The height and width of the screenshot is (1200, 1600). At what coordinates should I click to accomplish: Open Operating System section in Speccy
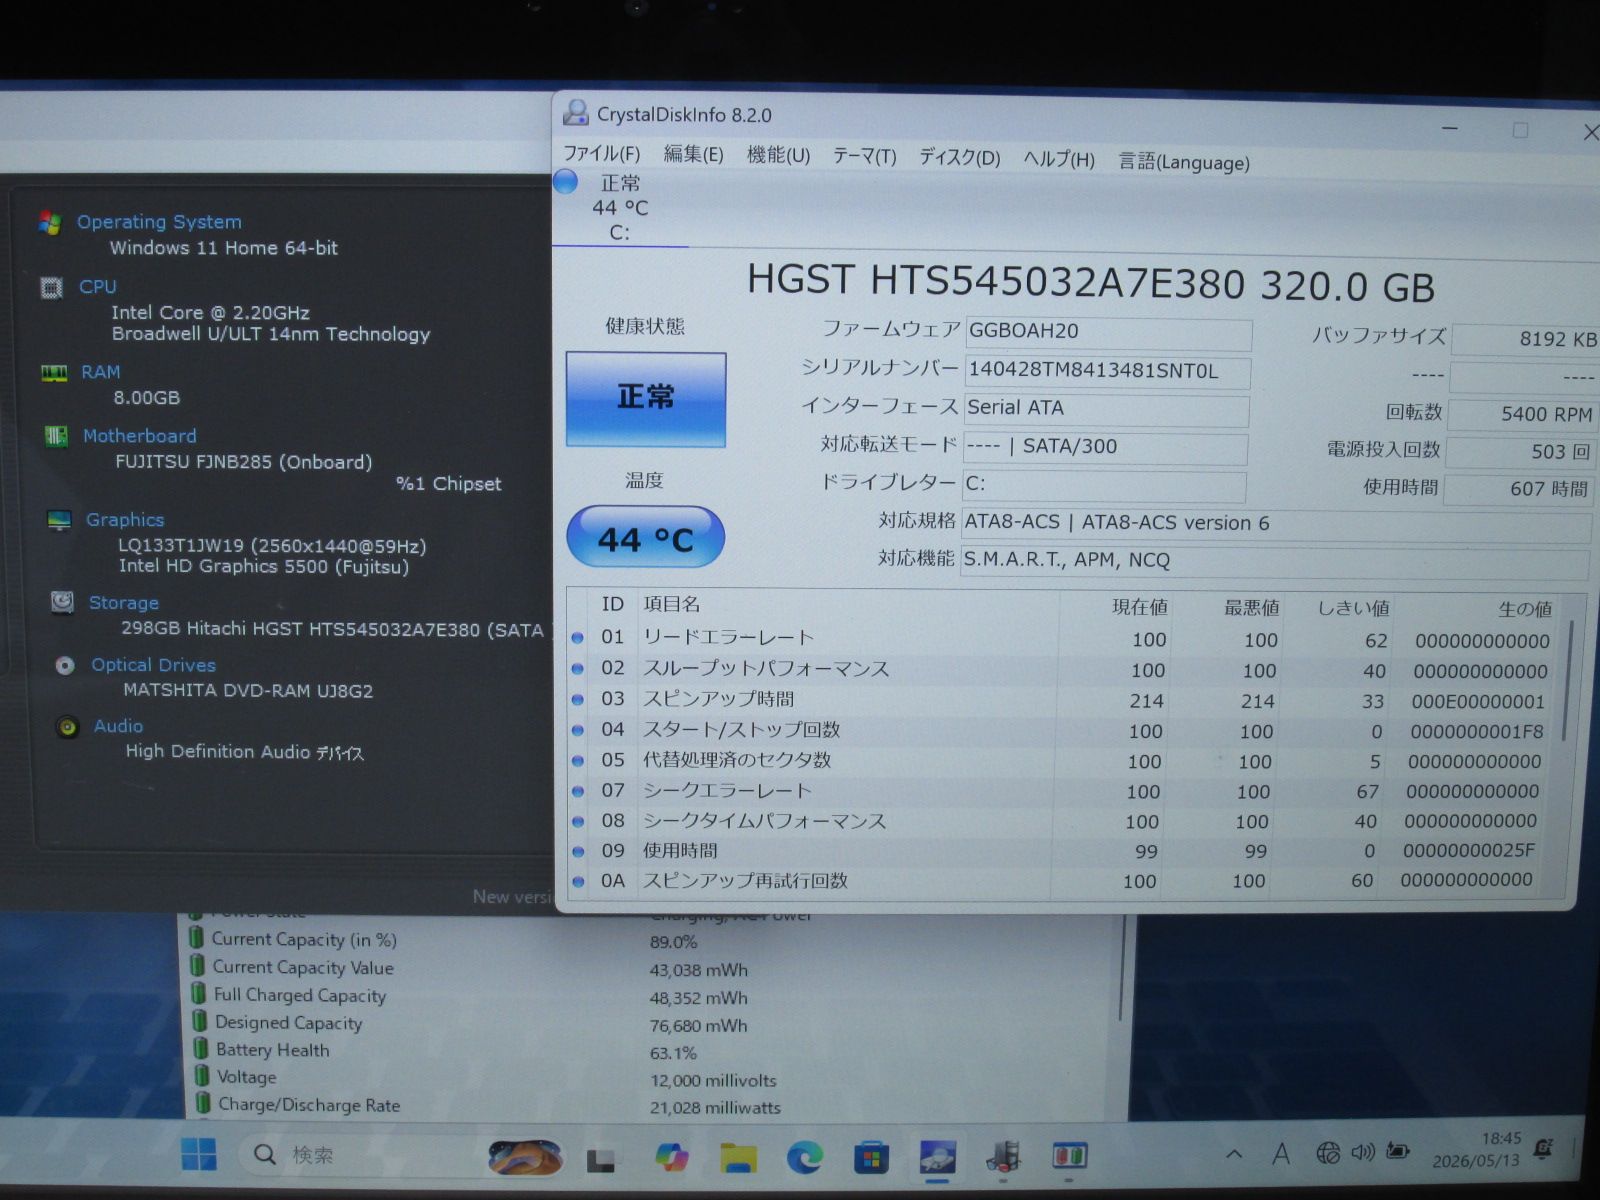[x=159, y=222]
